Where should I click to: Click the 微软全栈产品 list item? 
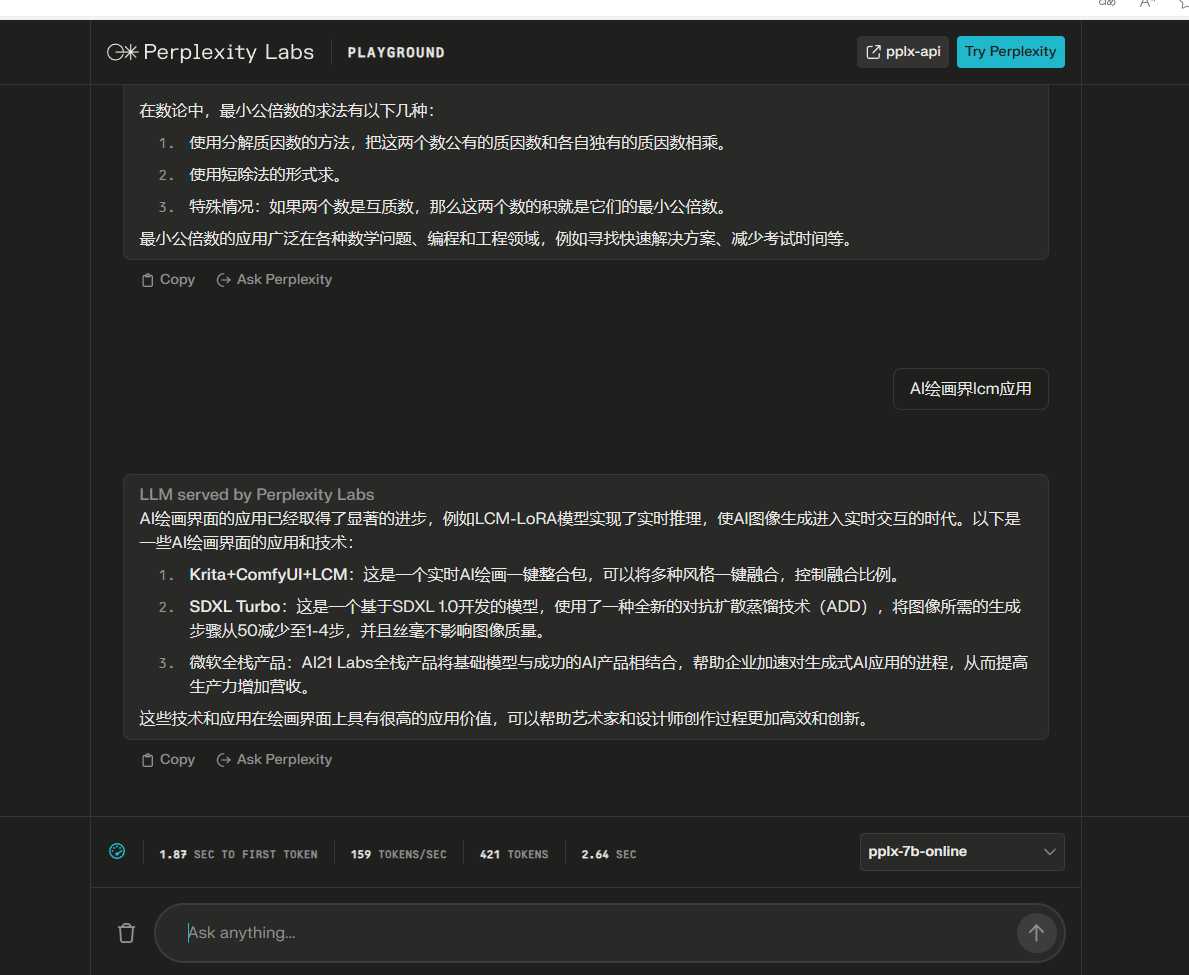point(608,675)
